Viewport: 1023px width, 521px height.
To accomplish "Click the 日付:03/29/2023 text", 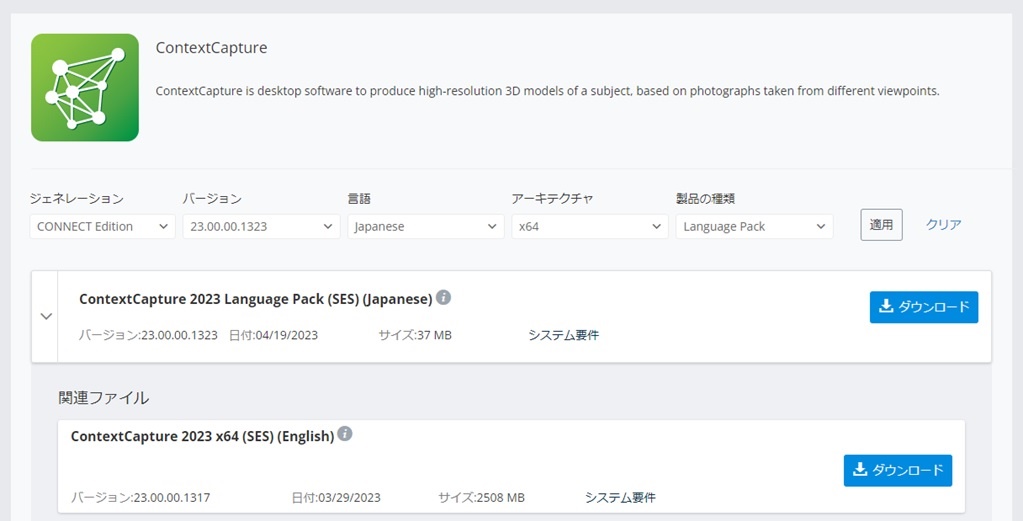I will coord(336,498).
